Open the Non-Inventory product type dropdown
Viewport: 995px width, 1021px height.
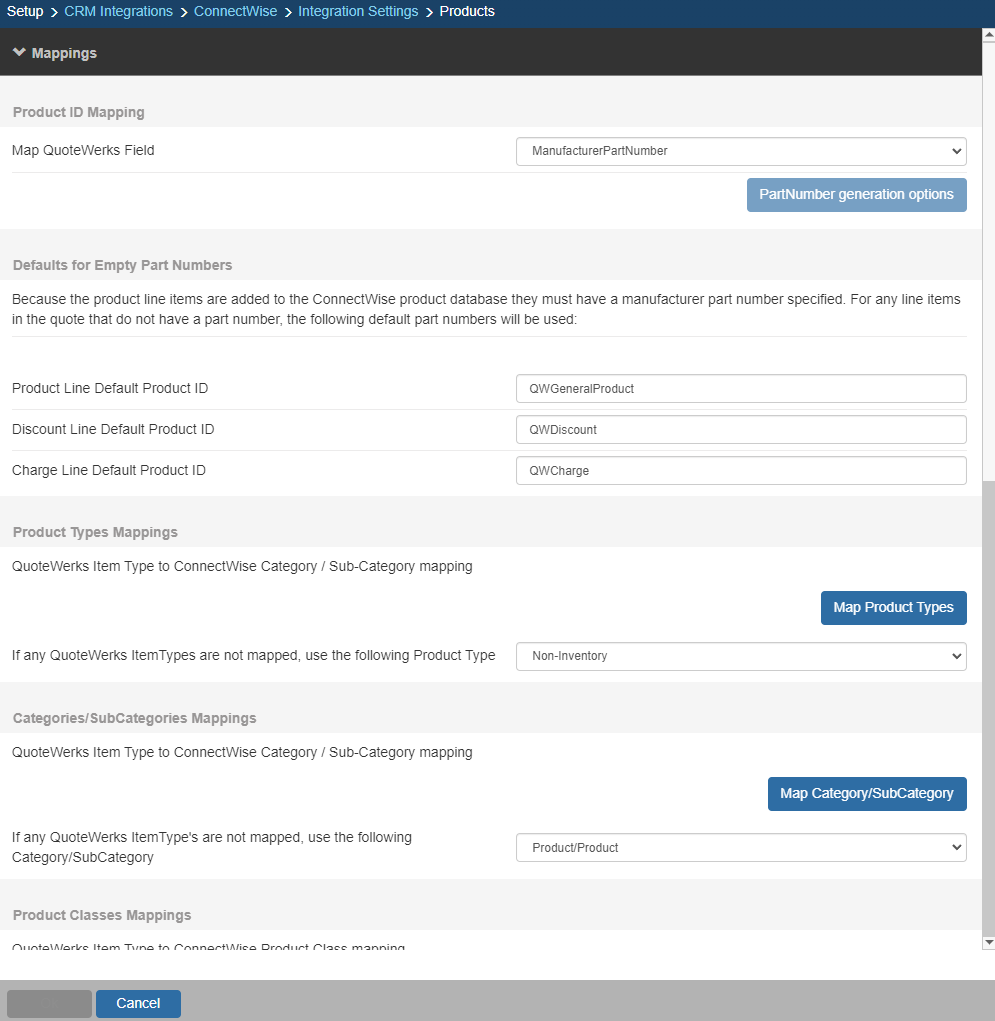pyautogui.click(x=741, y=656)
